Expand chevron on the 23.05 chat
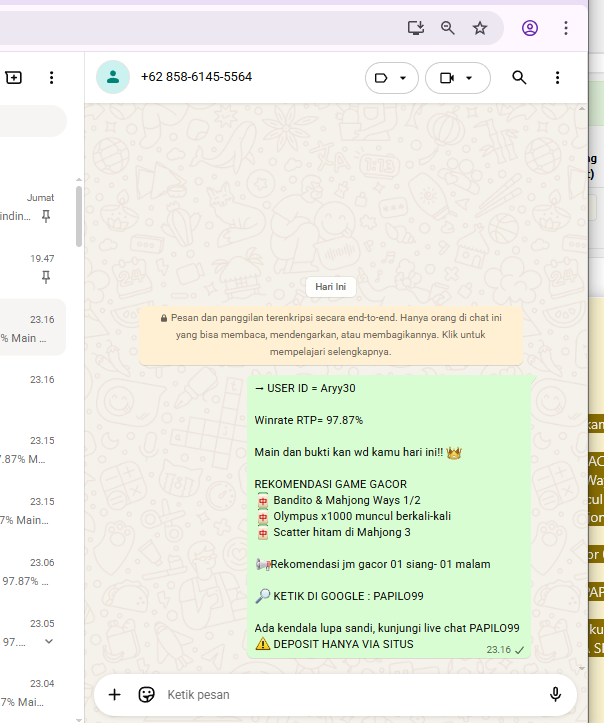Viewport: 604px width, 723px height. (x=49, y=641)
